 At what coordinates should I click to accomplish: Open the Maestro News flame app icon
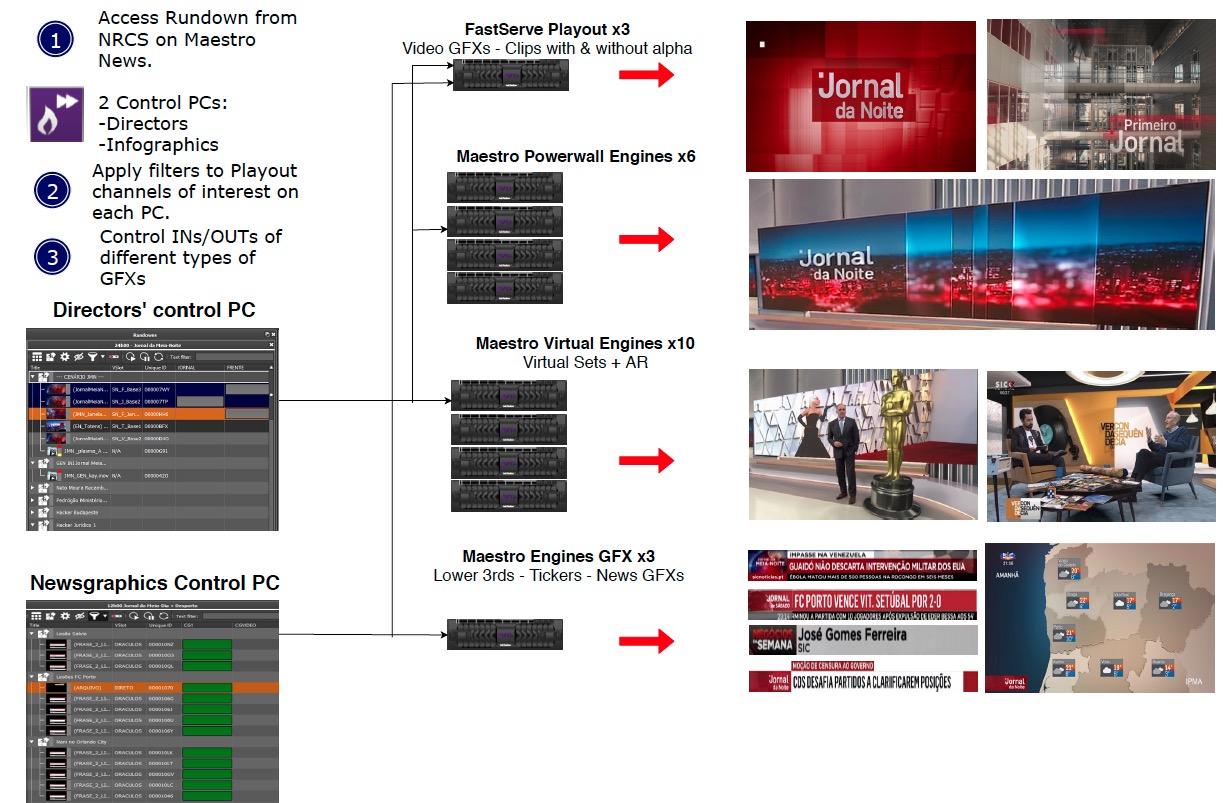(x=55, y=114)
